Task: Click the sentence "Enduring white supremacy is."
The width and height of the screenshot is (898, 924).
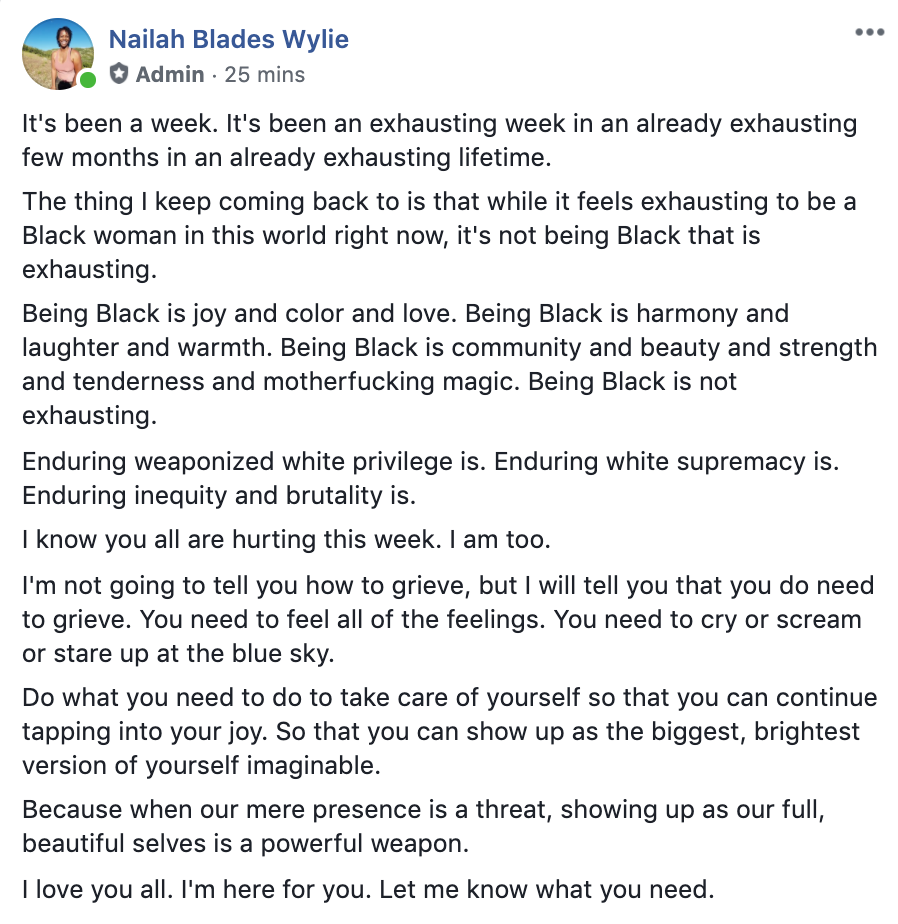Action: pos(666,461)
